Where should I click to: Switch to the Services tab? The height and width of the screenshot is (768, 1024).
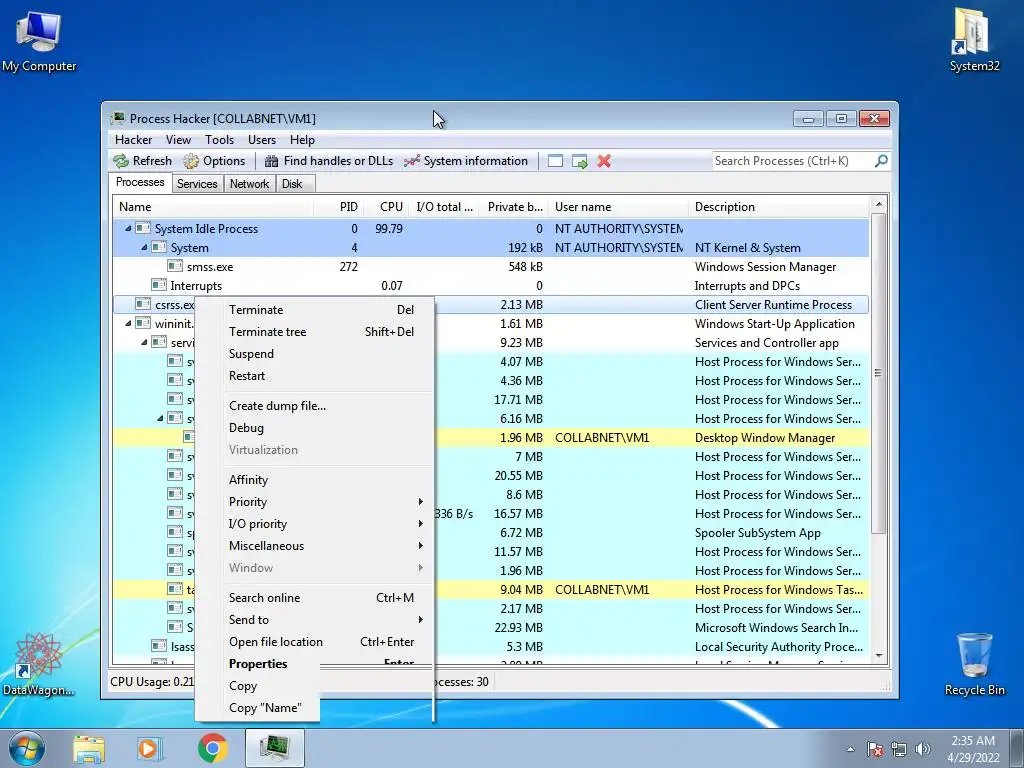pyautogui.click(x=197, y=184)
